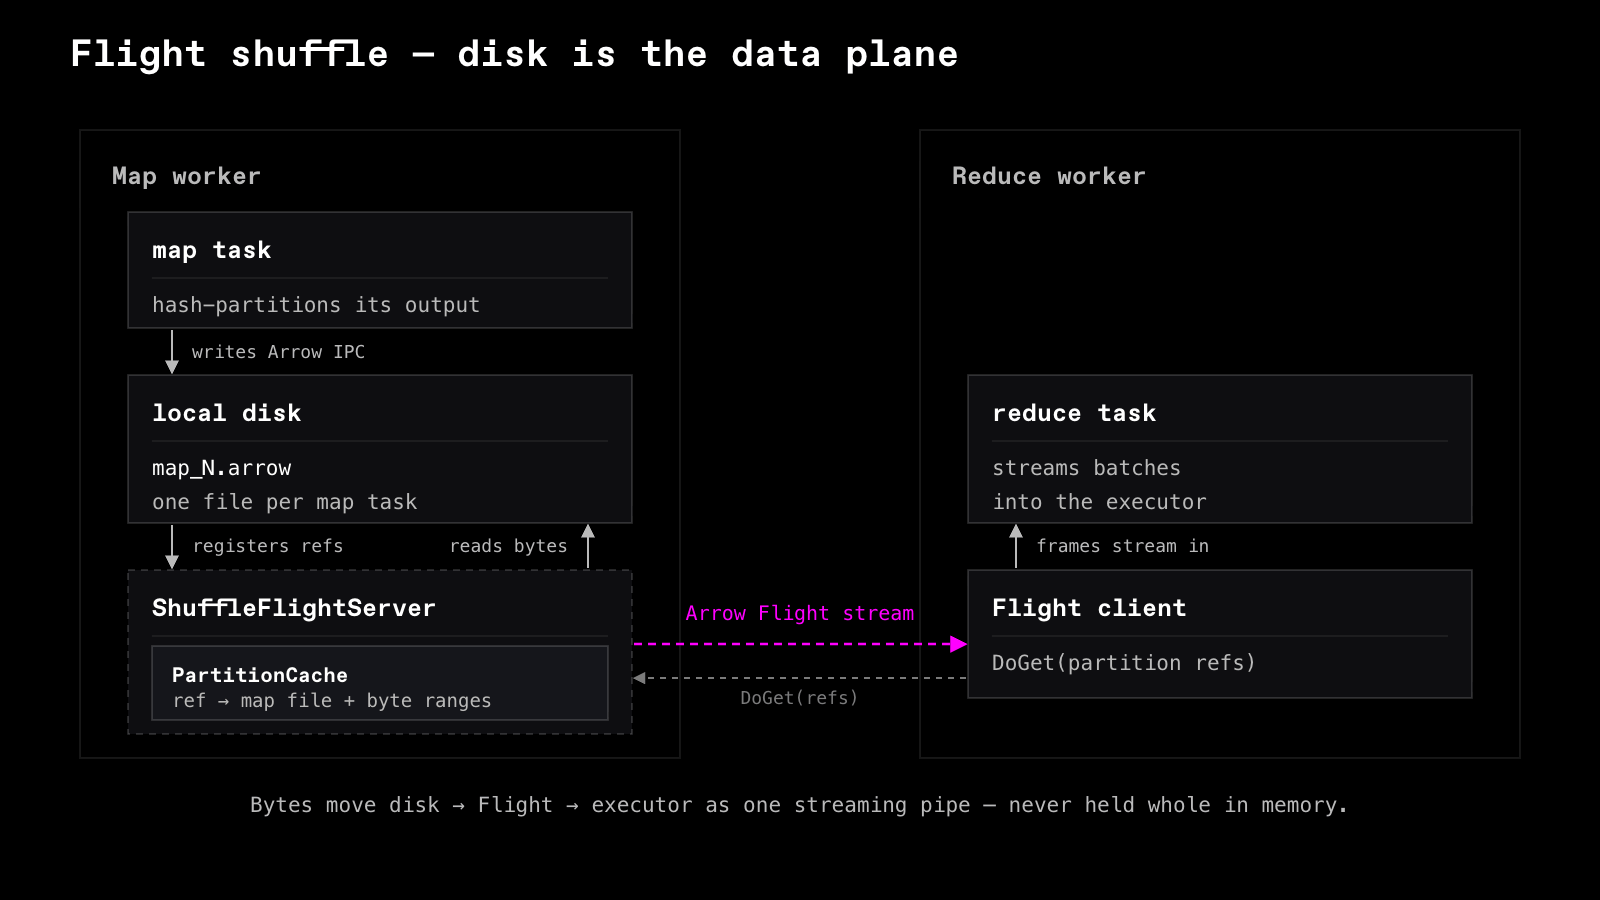This screenshot has height=900, width=1600.
Task: Click the 'writes Arrow IPC' arrow label
Action: (x=278, y=352)
